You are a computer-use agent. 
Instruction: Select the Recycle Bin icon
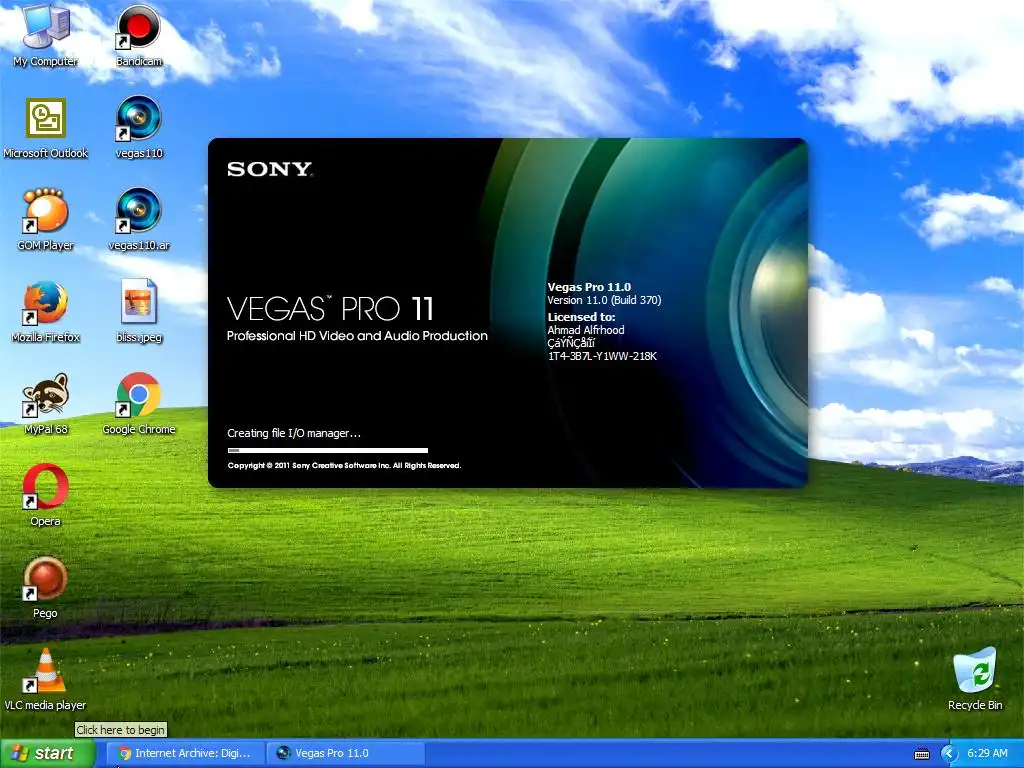[974, 679]
